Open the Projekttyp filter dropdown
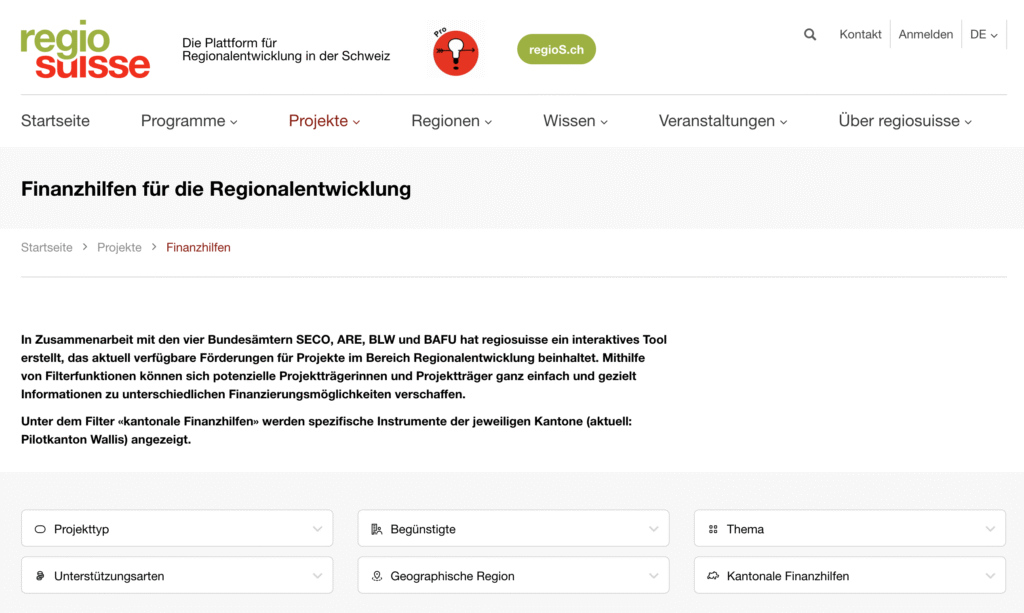 [x=177, y=529]
